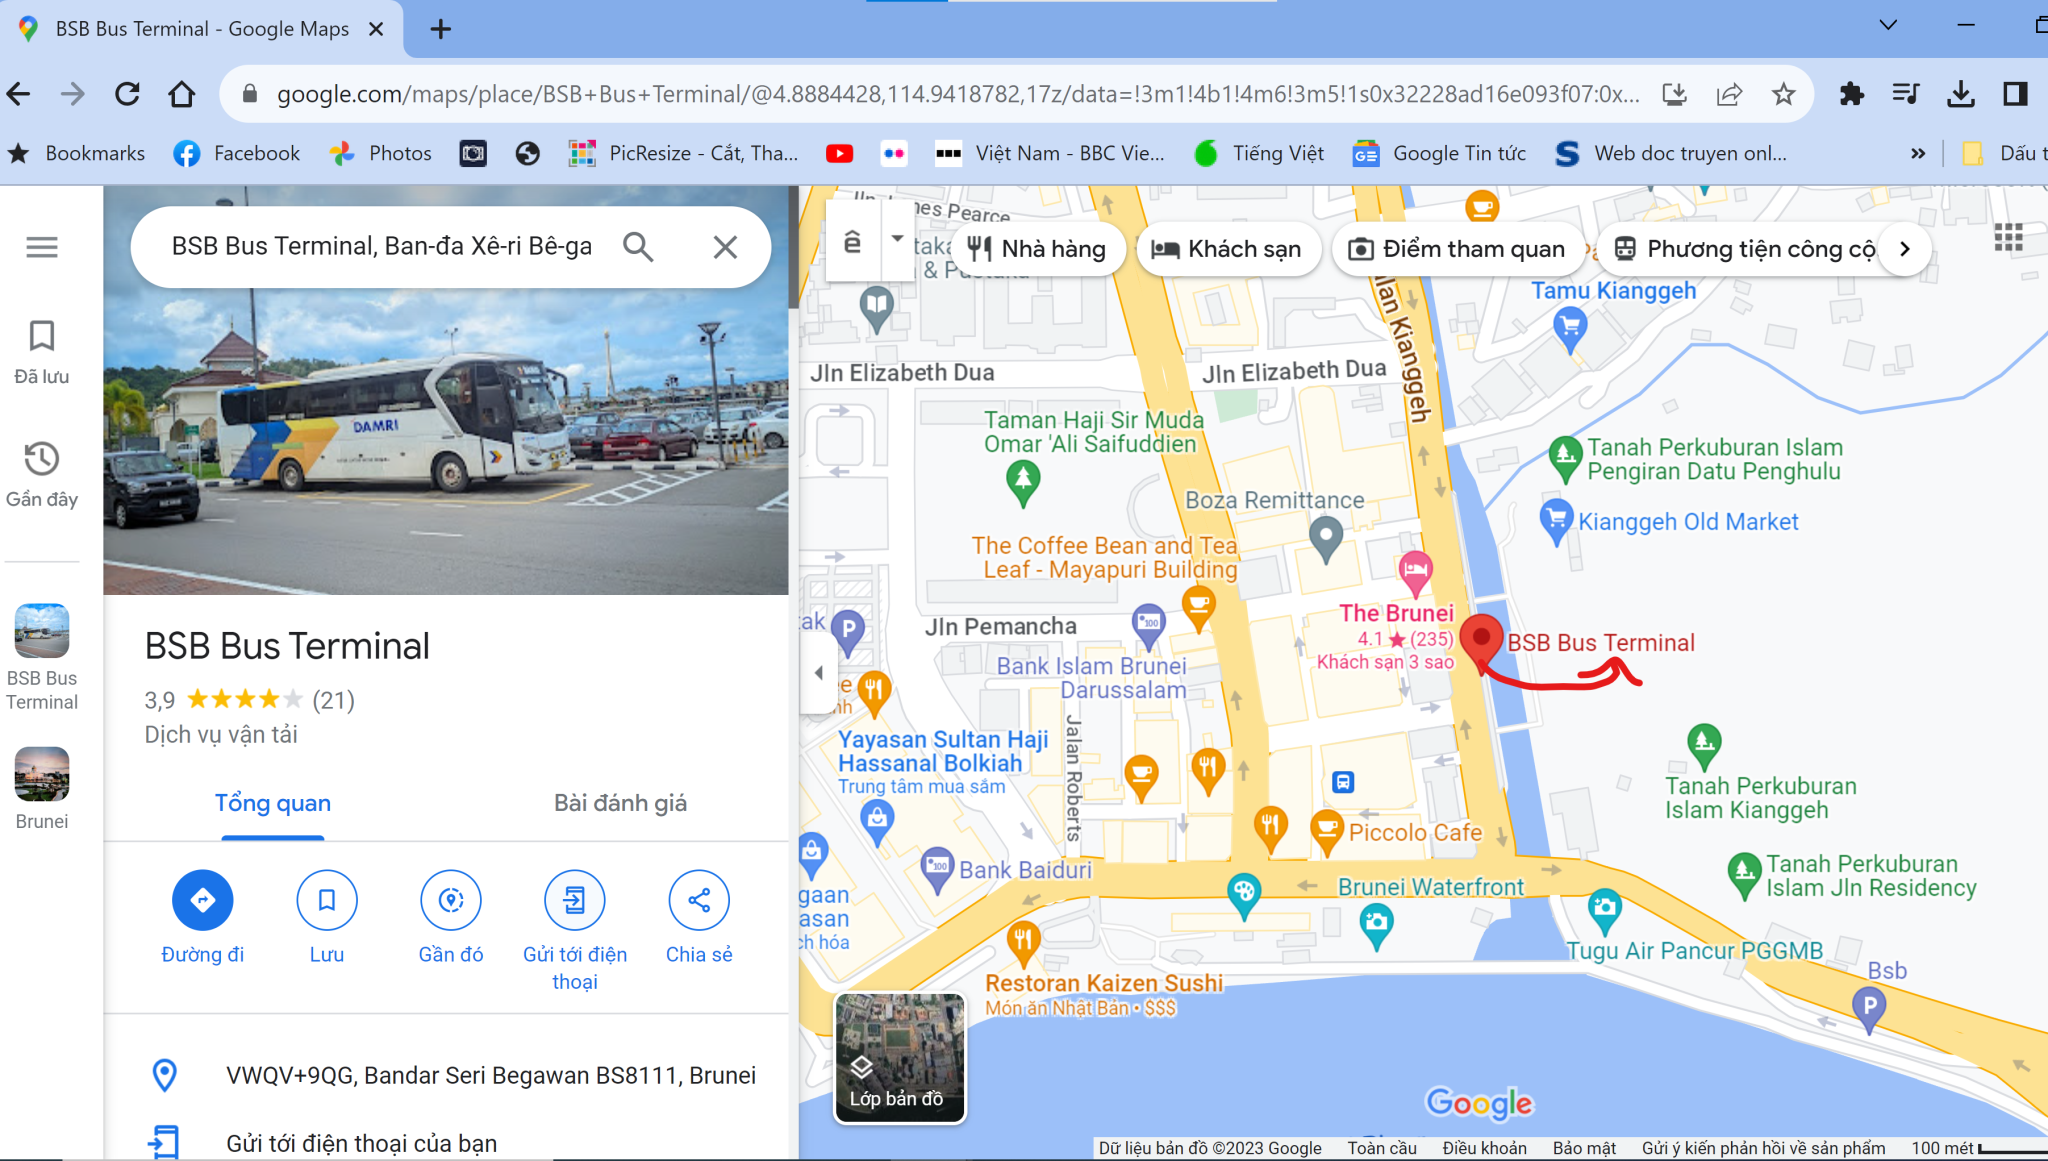
Task: Open Google Tin tức bookmark
Action: 1440,153
